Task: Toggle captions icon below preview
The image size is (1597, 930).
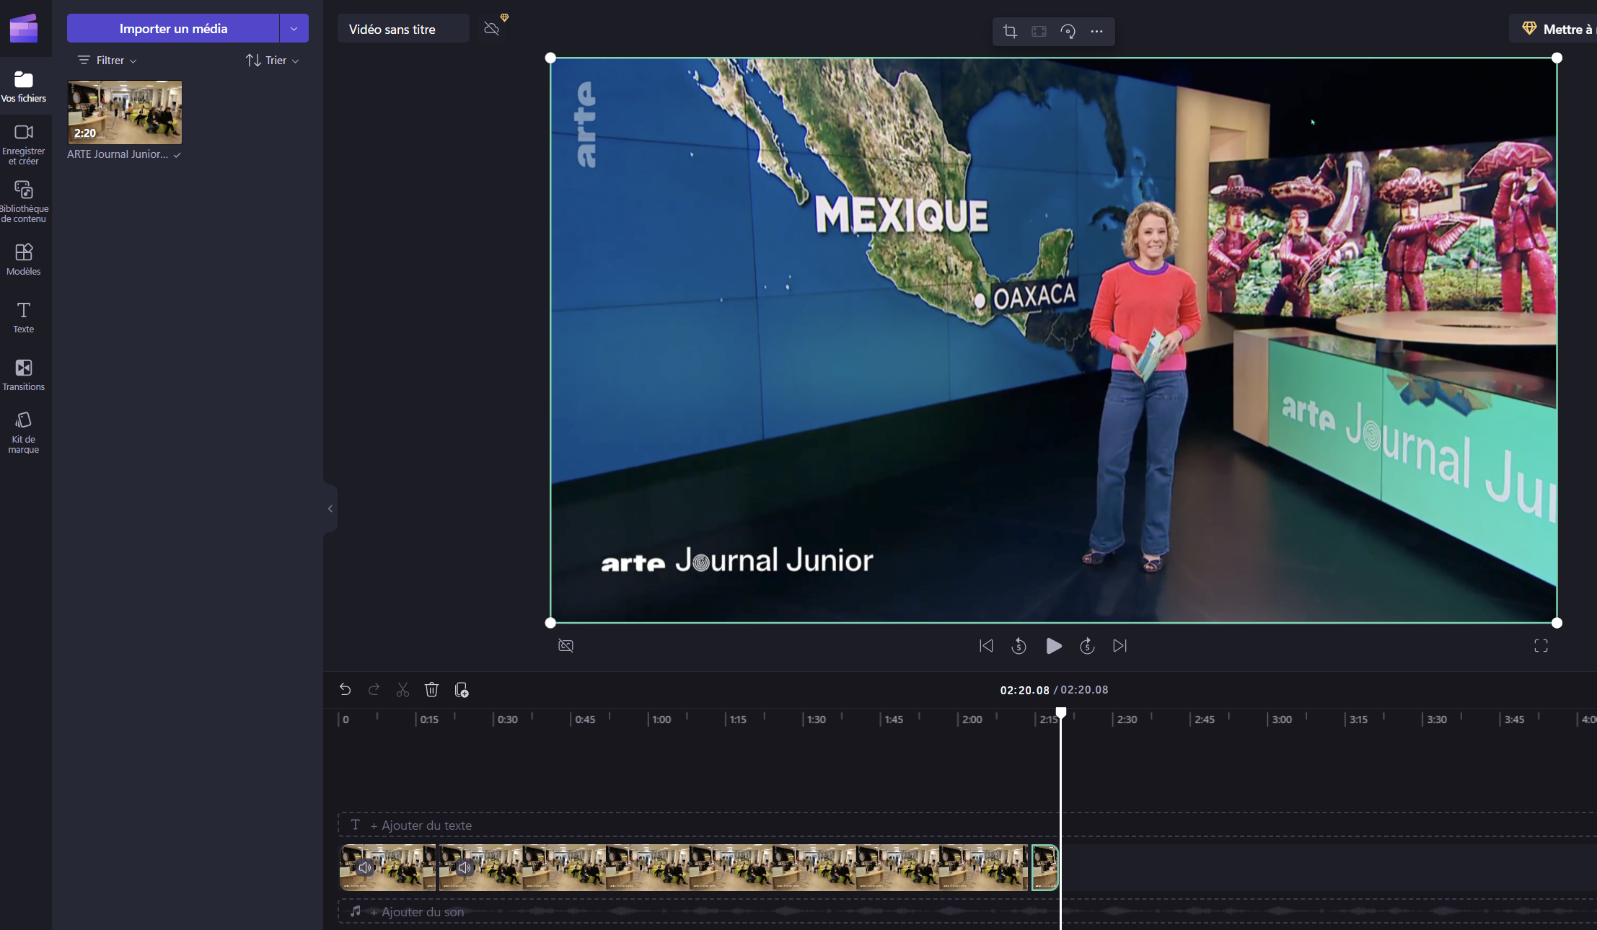Action: (566, 646)
